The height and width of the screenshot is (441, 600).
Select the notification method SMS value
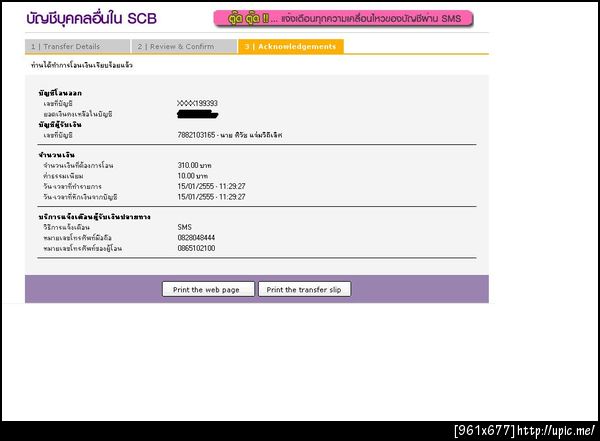[x=184, y=227]
